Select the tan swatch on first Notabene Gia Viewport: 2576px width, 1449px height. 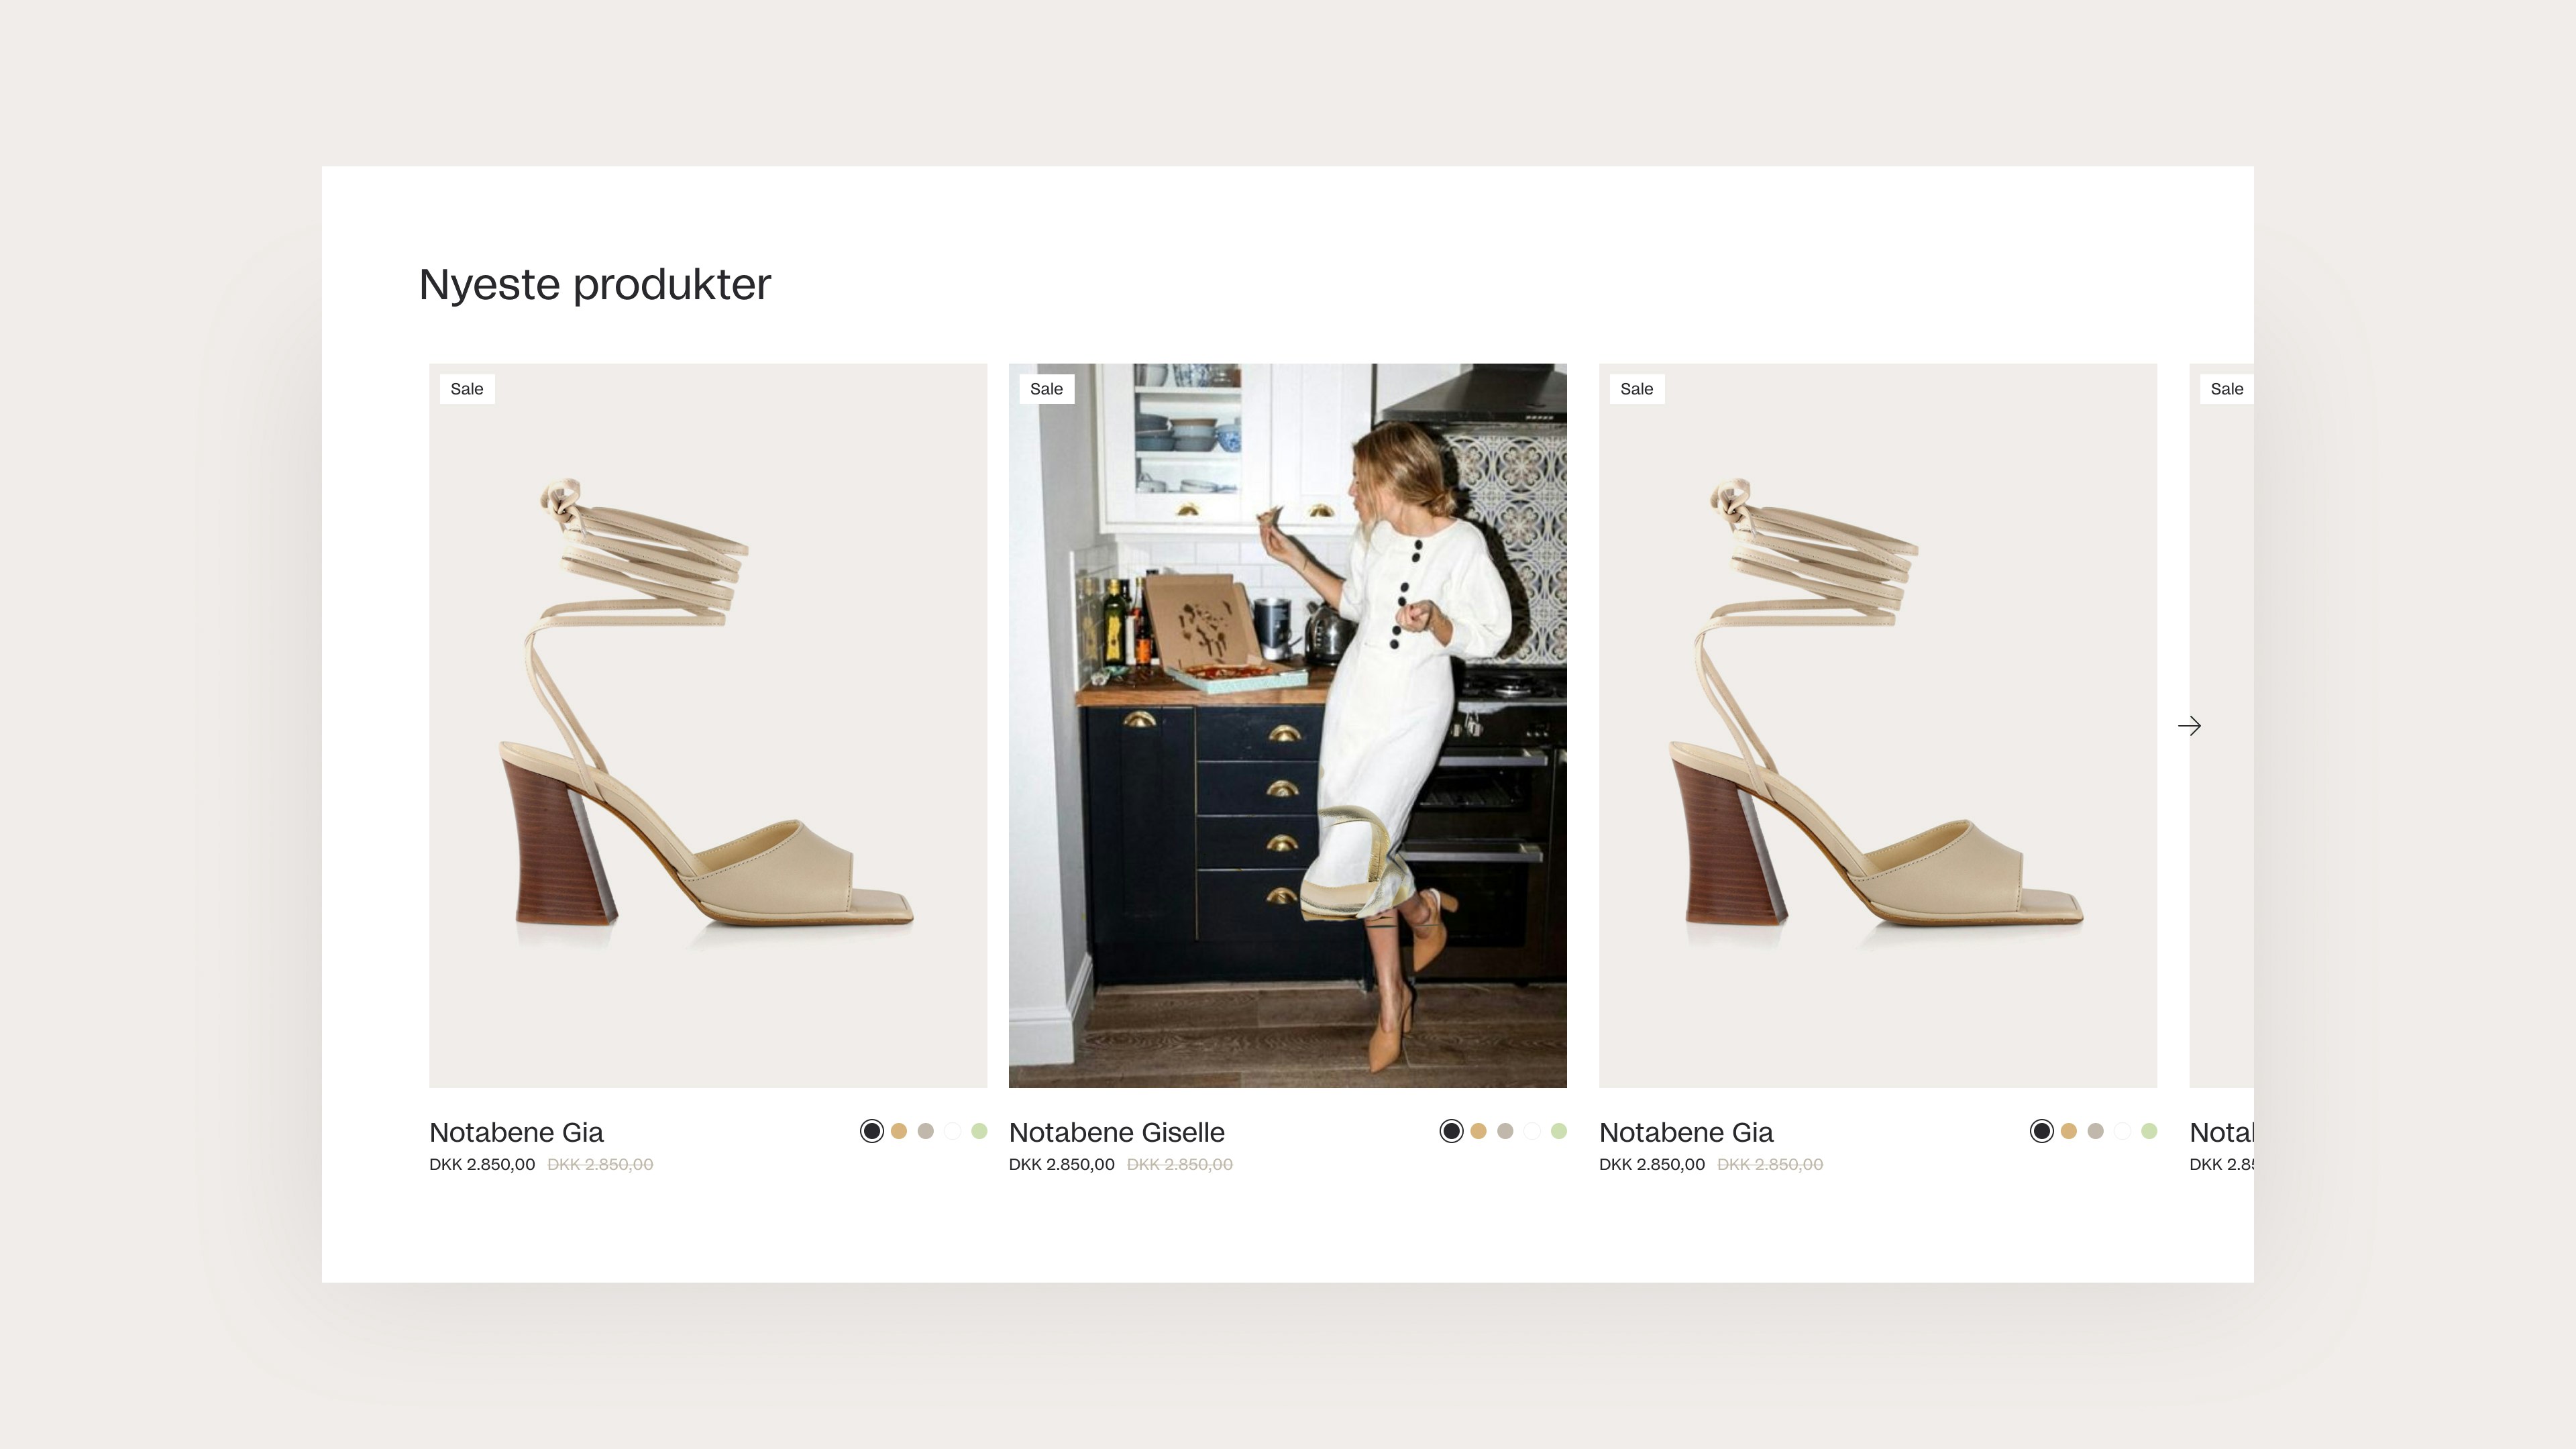tap(899, 1131)
